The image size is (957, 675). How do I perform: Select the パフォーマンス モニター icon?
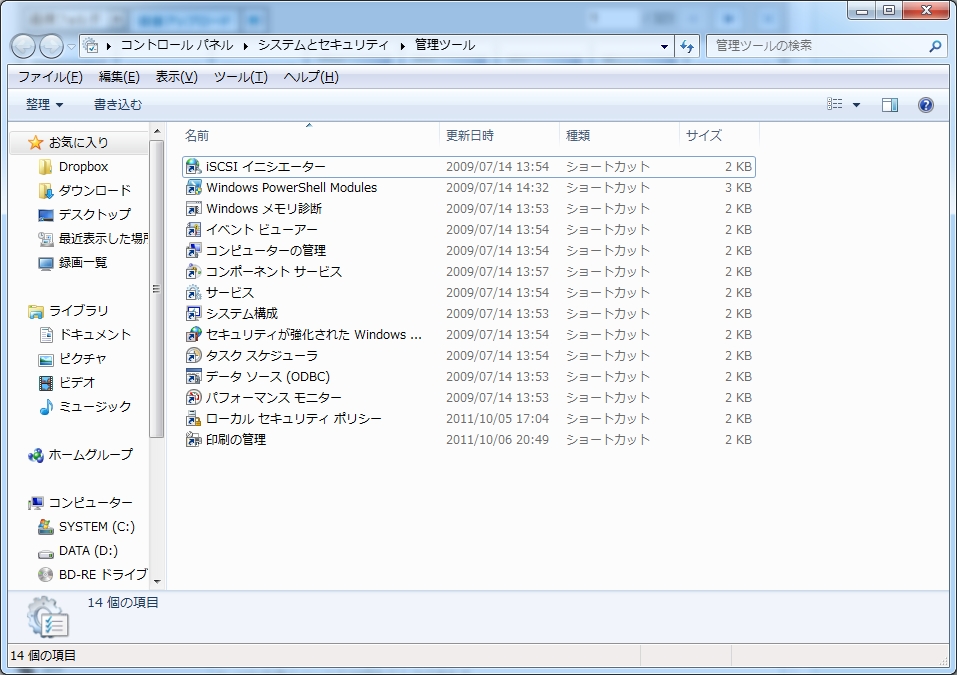pyautogui.click(x=193, y=397)
